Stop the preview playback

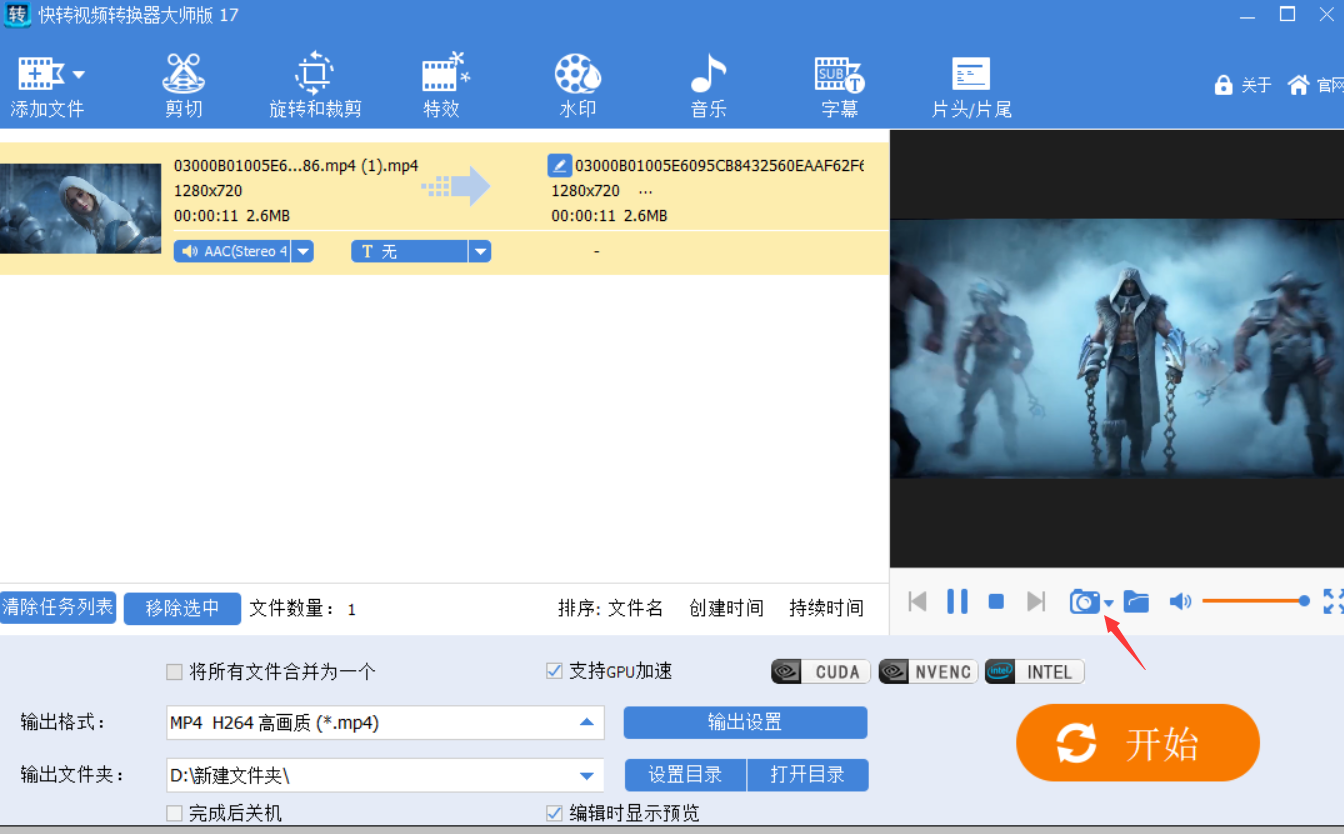pyautogui.click(x=996, y=601)
